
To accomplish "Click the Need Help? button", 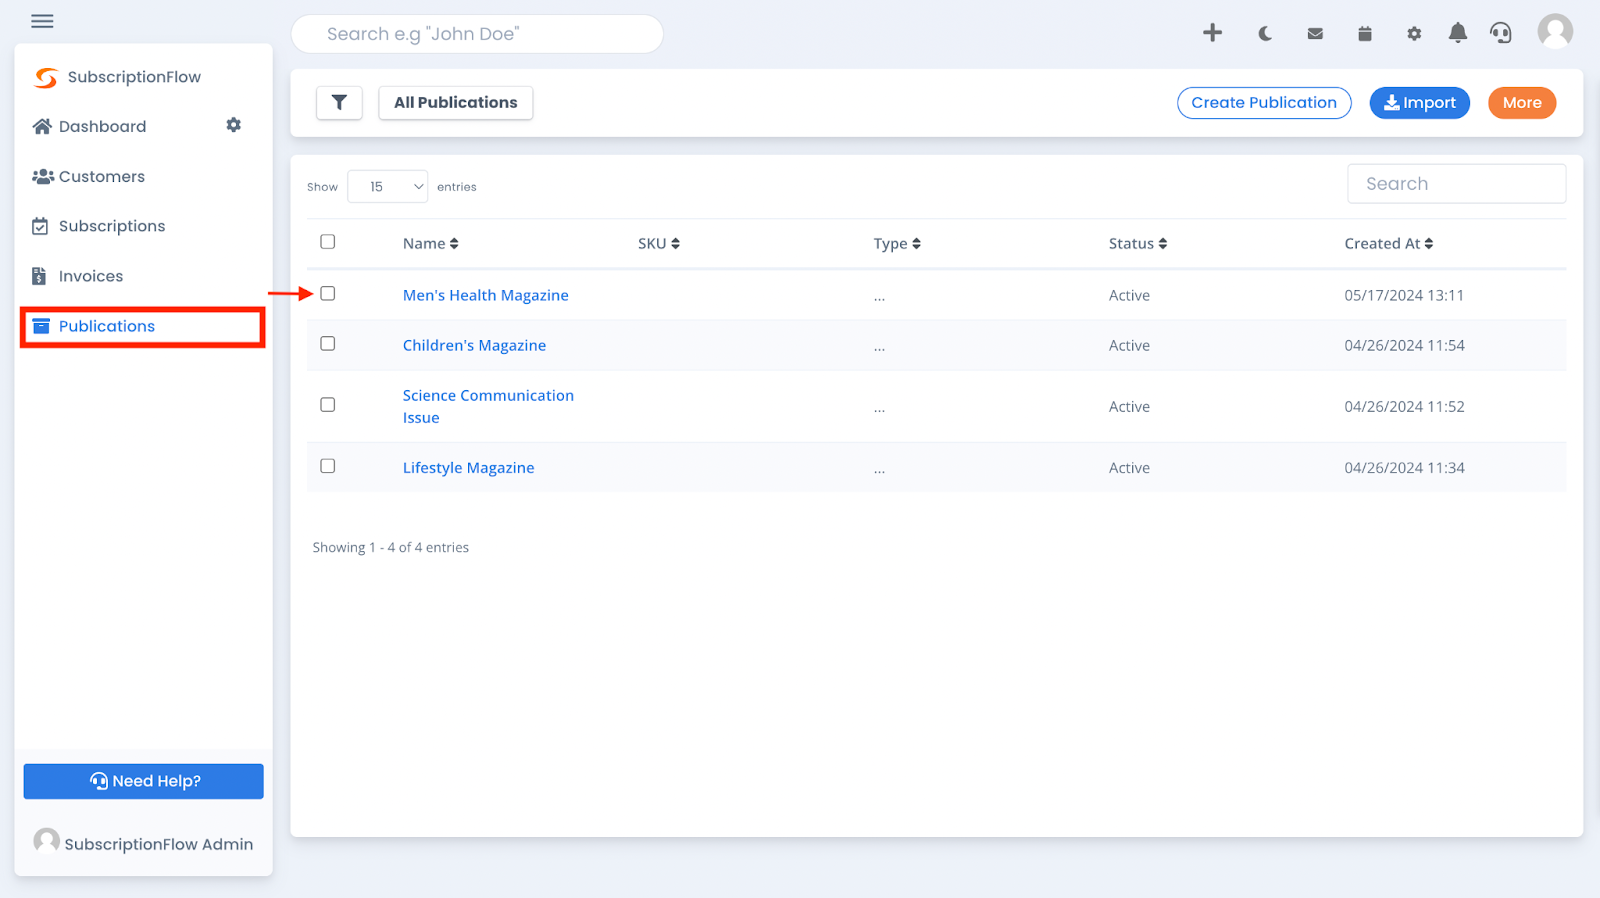I will click(x=144, y=781).
